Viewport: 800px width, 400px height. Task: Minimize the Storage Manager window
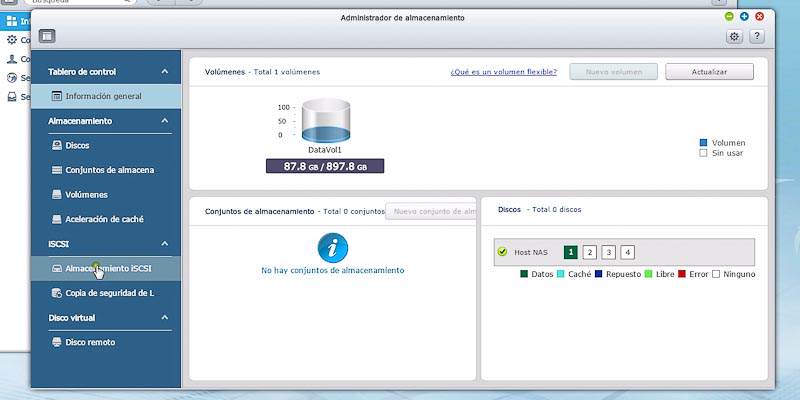coord(729,16)
